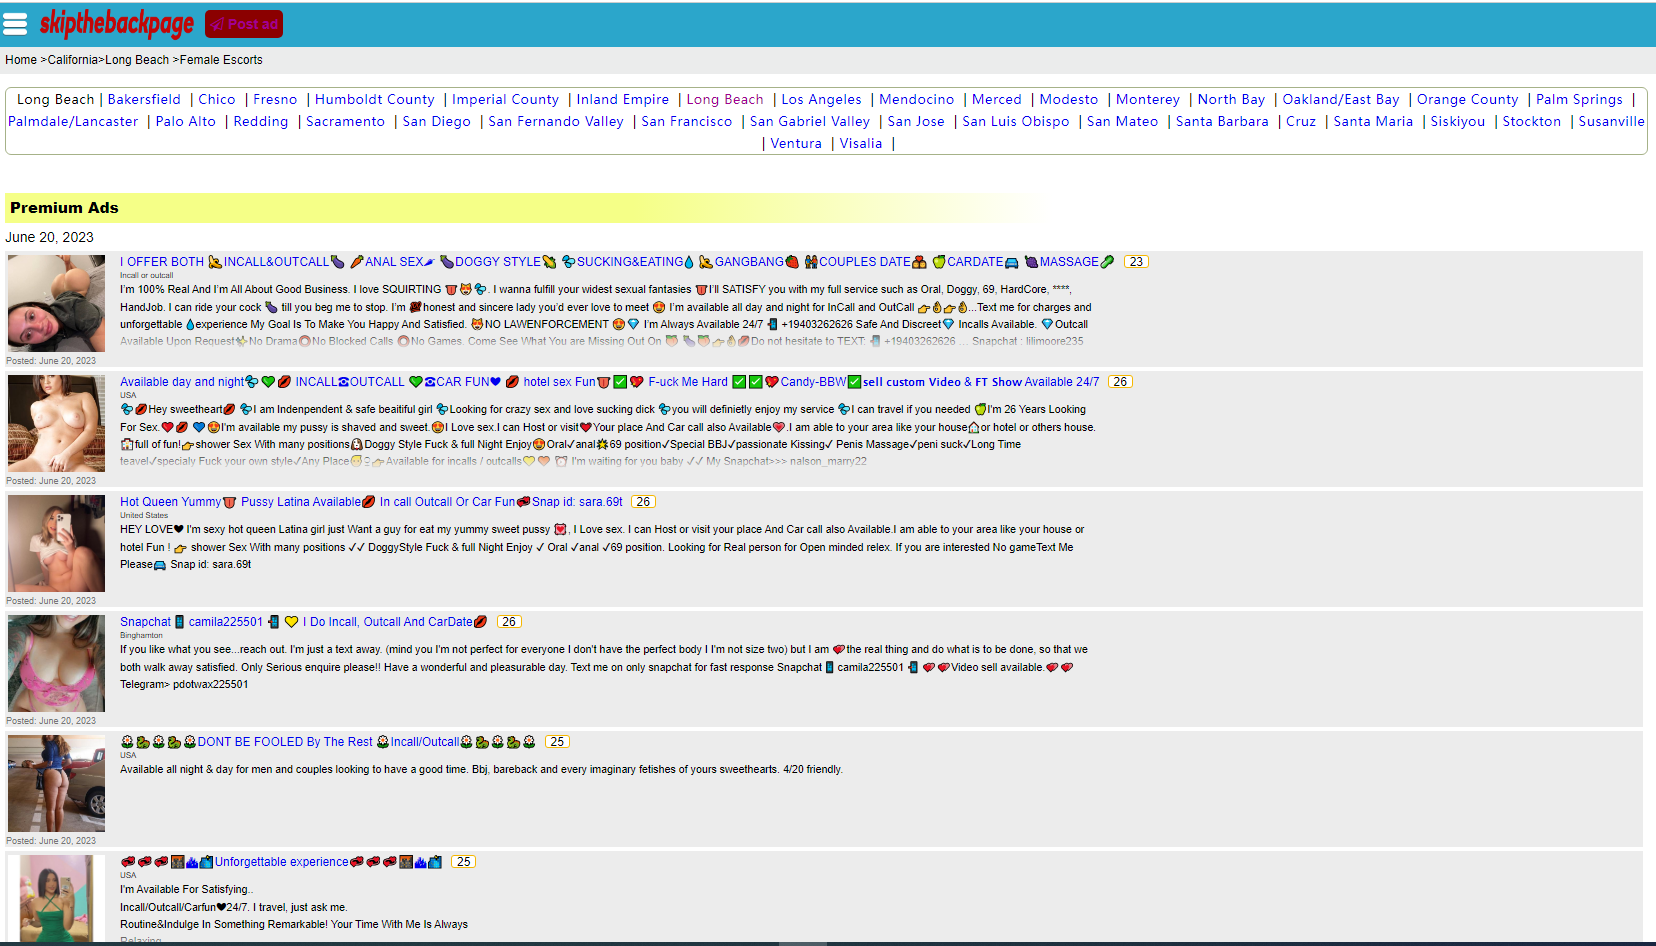Click the Premium Ads heading bar
The width and height of the screenshot is (1656, 946).
[500, 208]
